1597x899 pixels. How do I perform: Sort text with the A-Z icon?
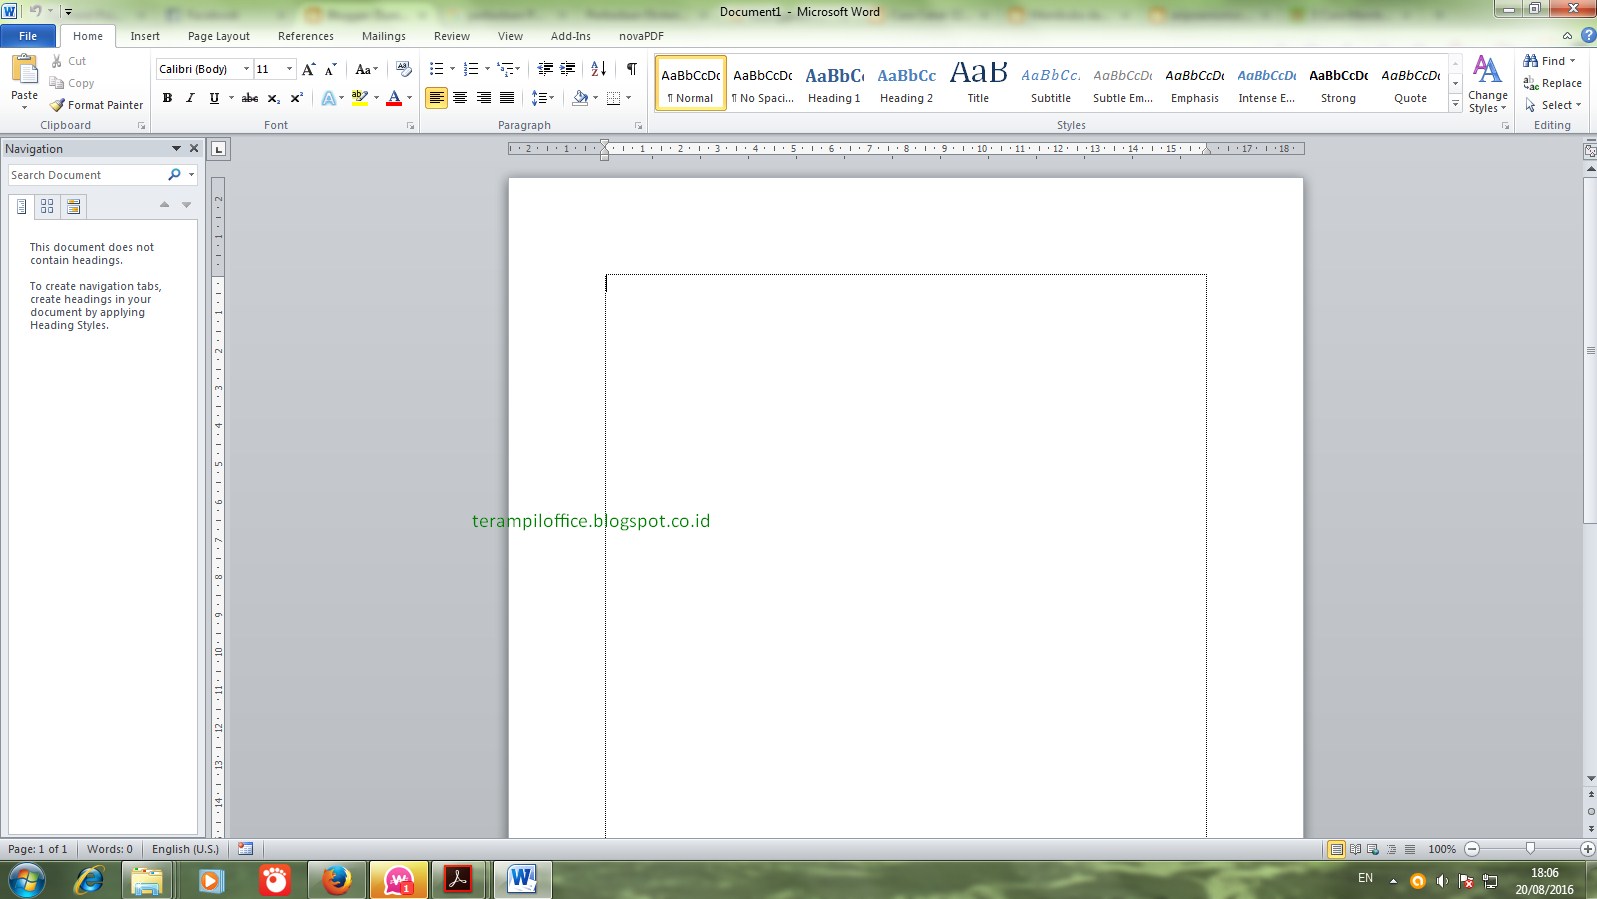[x=599, y=69]
